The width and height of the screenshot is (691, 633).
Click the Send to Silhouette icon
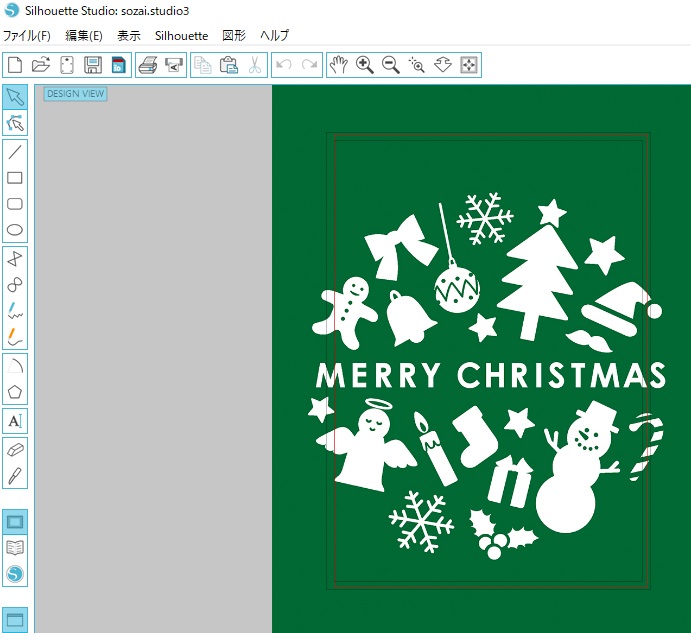174,65
